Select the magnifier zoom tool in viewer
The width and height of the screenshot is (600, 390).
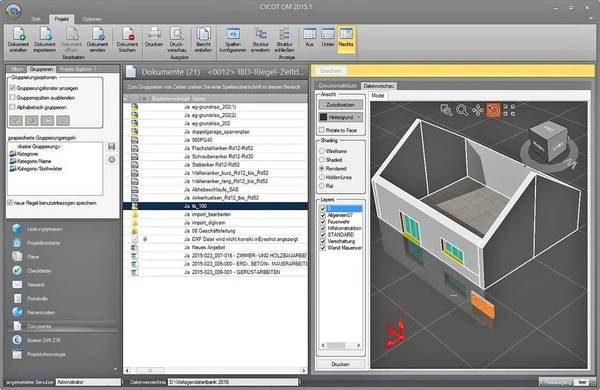click(x=462, y=110)
